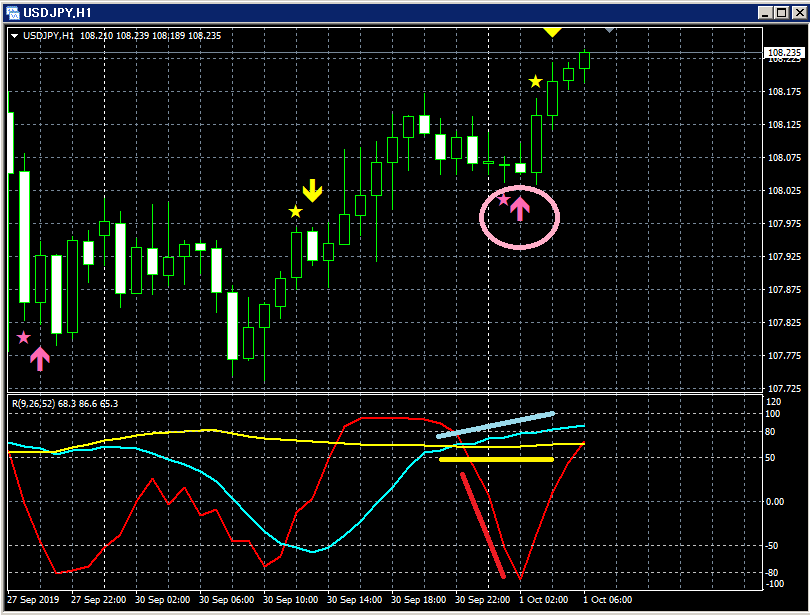Viewport: 810px width, 615px height.
Task: Click the 107.975 price scale value
Action: tap(784, 224)
